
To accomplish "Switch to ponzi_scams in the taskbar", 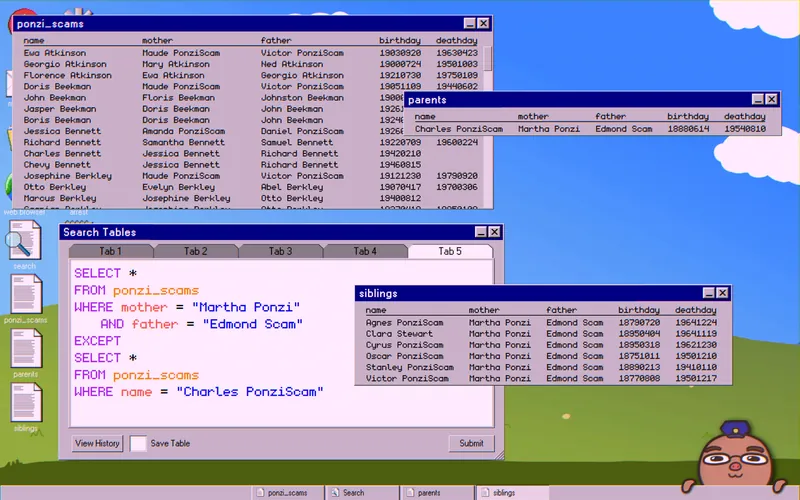I will tap(287, 492).
